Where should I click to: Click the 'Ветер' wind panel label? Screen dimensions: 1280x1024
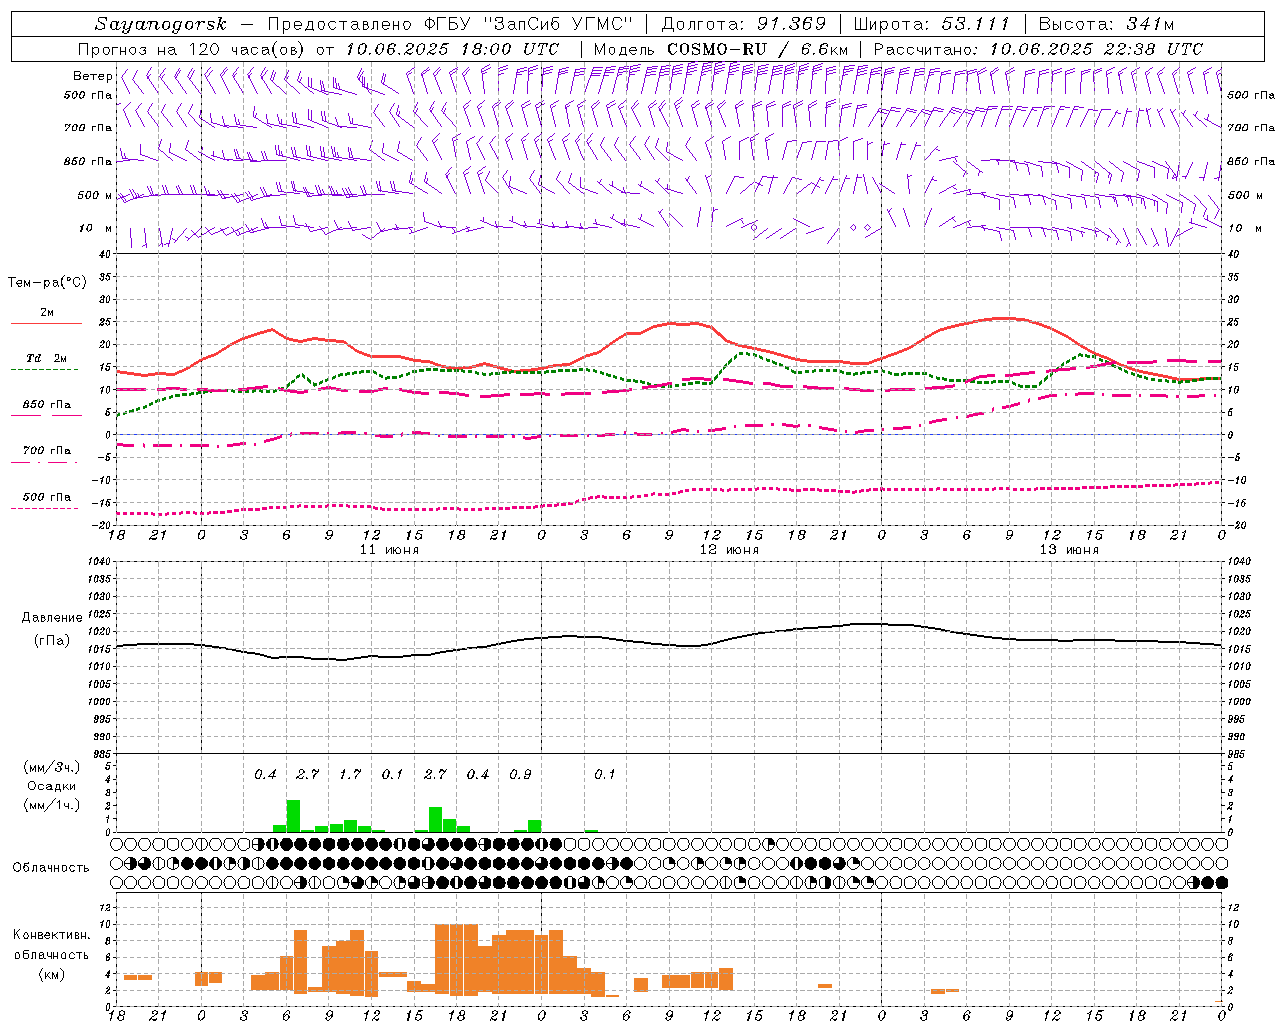pos(92,76)
